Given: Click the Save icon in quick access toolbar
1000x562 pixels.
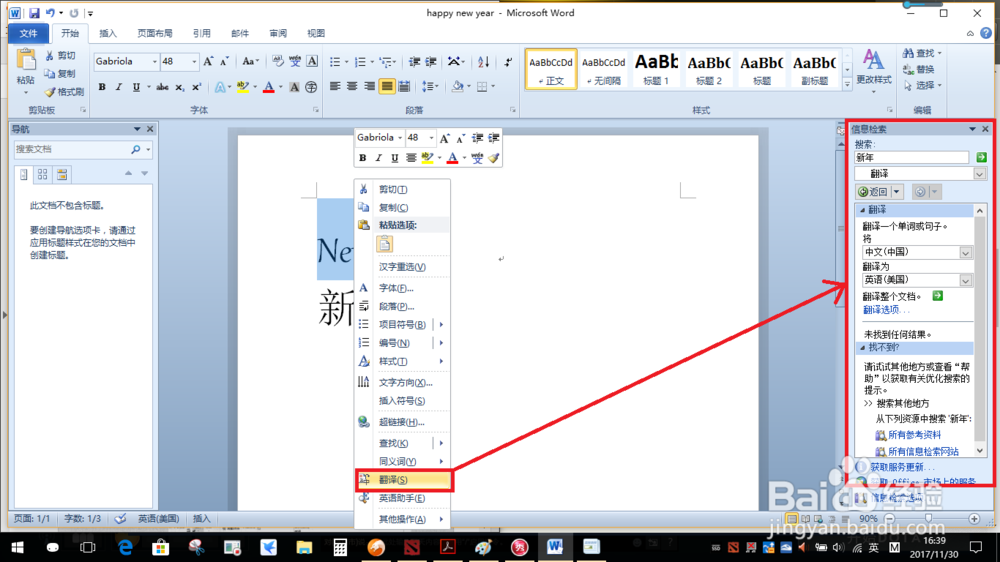Looking at the screenshot, I should click(x=34, y=13).
